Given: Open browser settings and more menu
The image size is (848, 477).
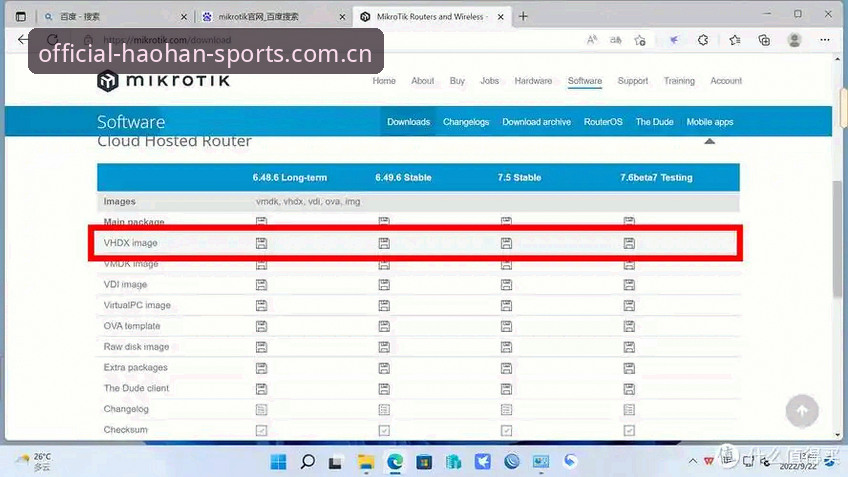Looking at the screenshot, I should [x=825, y=39].
